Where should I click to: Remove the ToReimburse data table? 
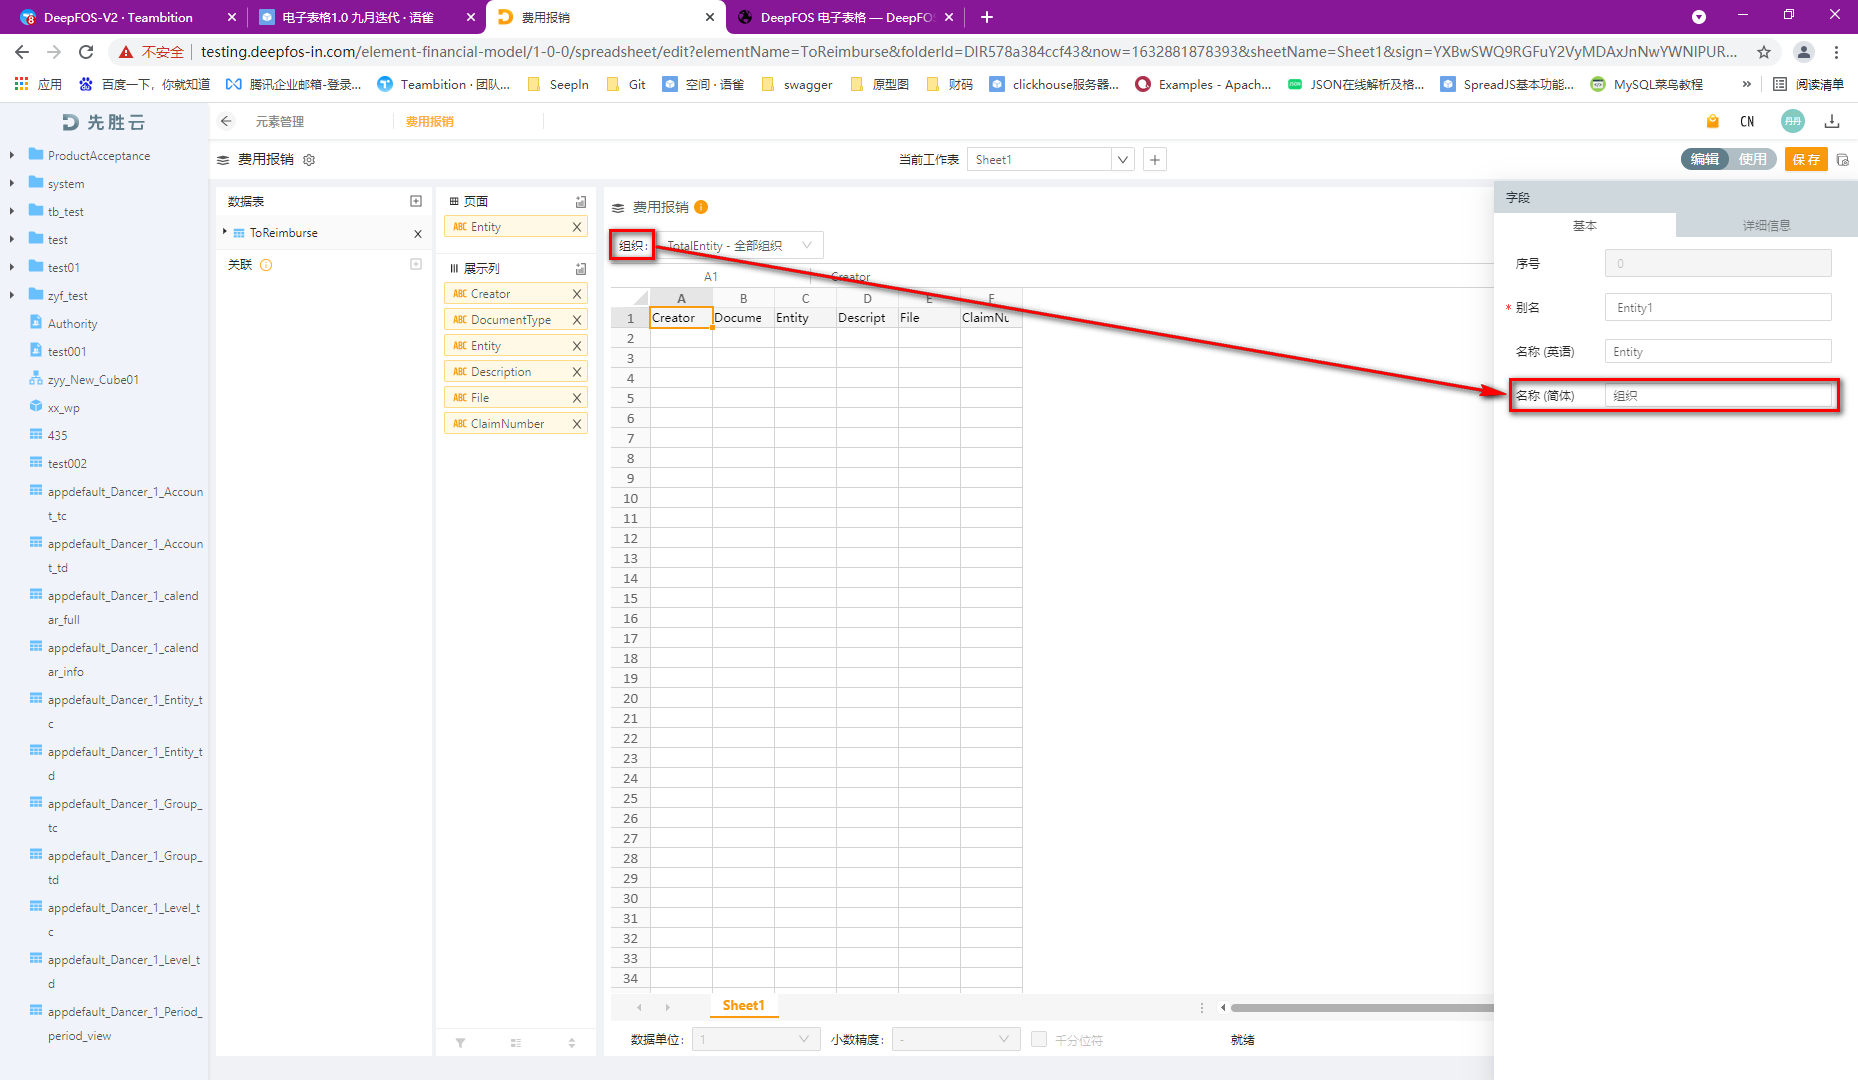[418, 233]
